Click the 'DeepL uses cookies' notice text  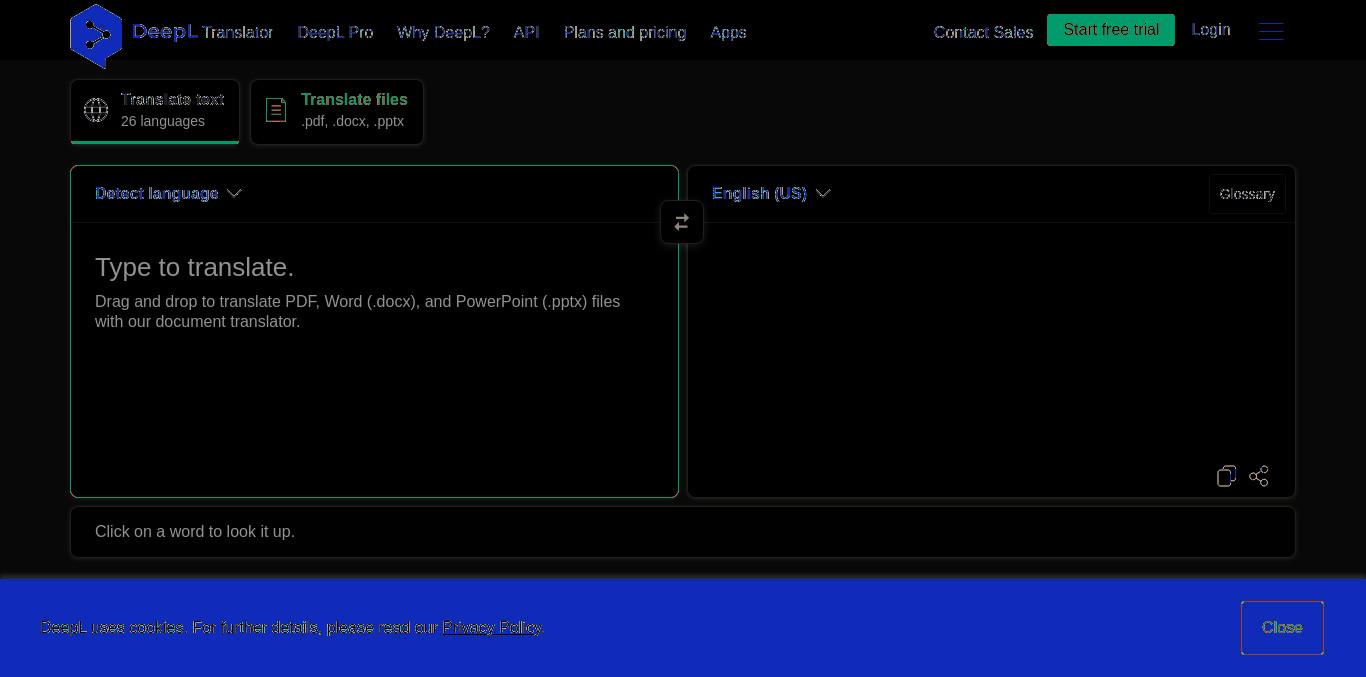(x=292, y=628)
